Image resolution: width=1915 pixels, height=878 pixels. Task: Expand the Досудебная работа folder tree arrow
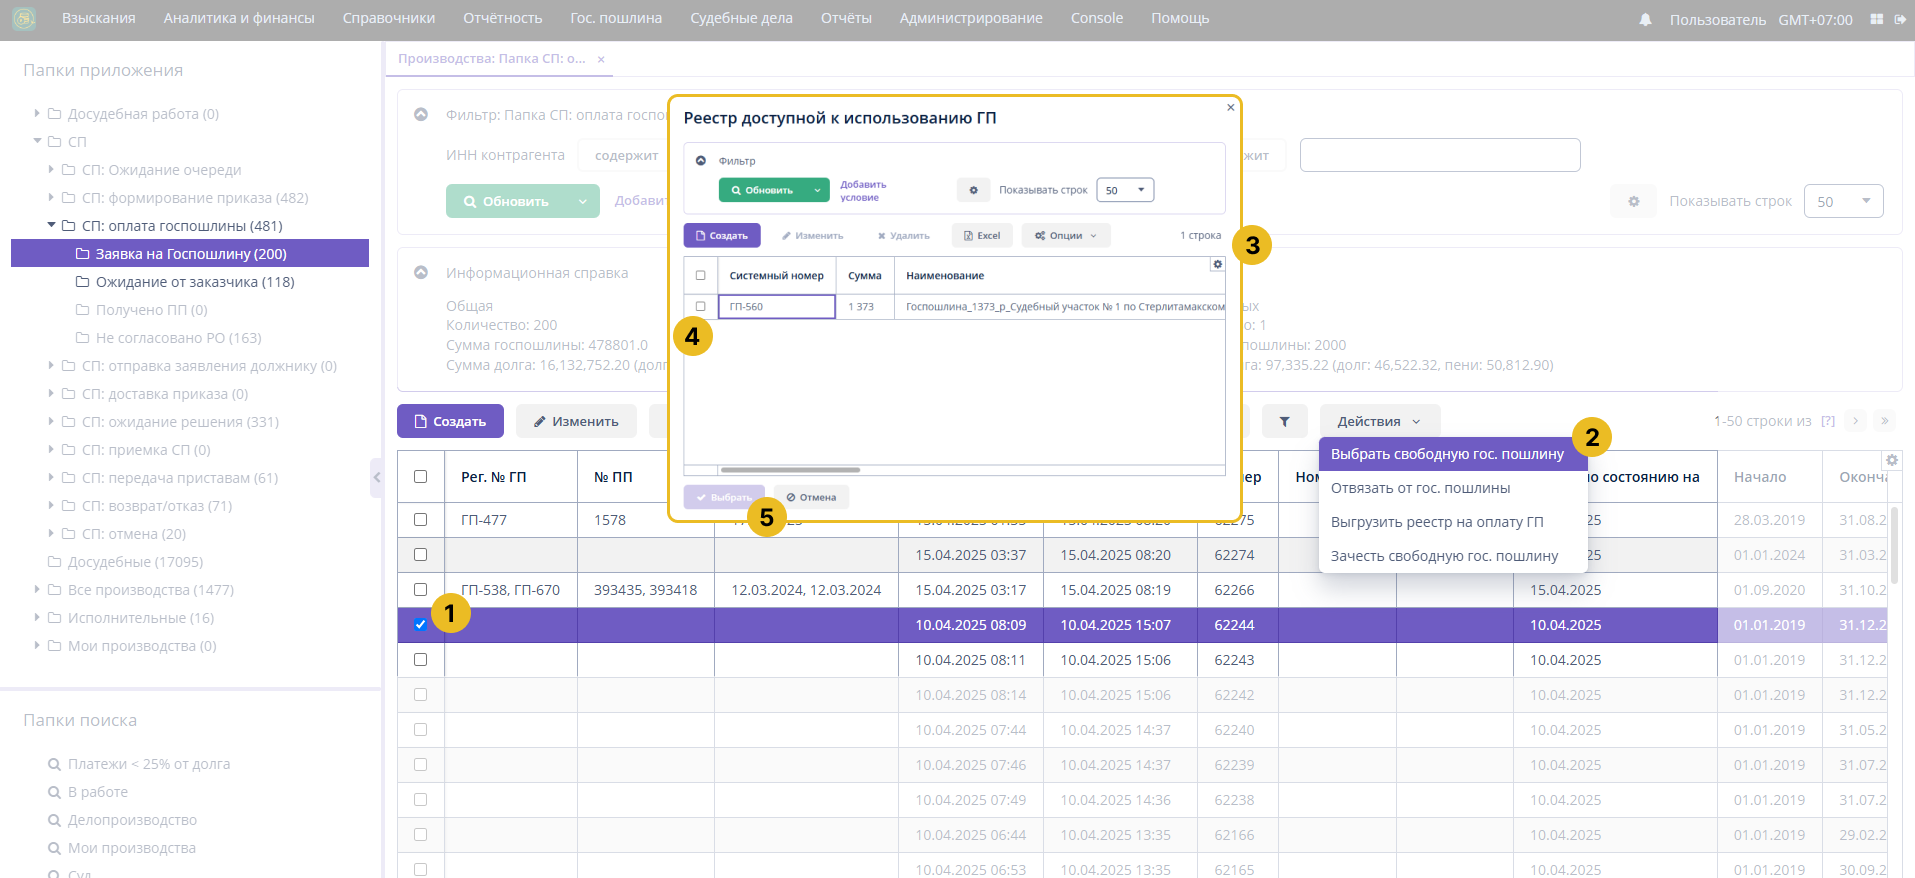(37, 114)
